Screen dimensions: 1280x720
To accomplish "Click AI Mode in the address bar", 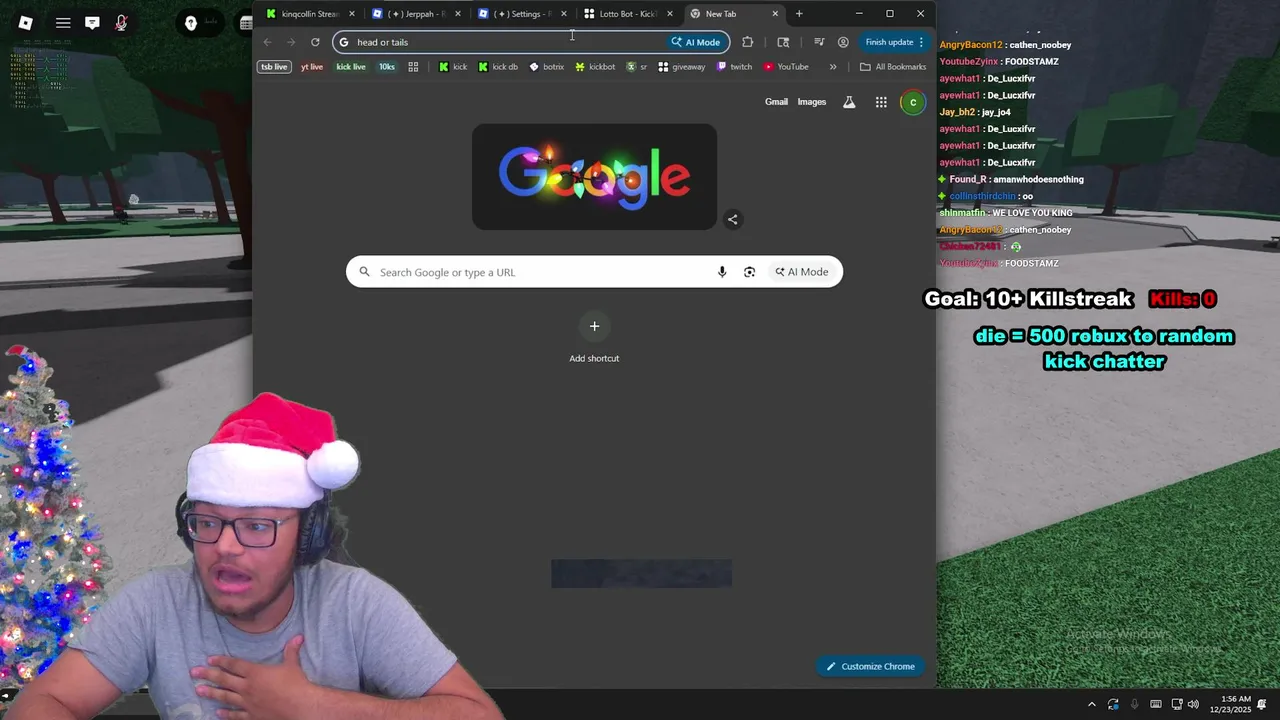I will (696, 42).
